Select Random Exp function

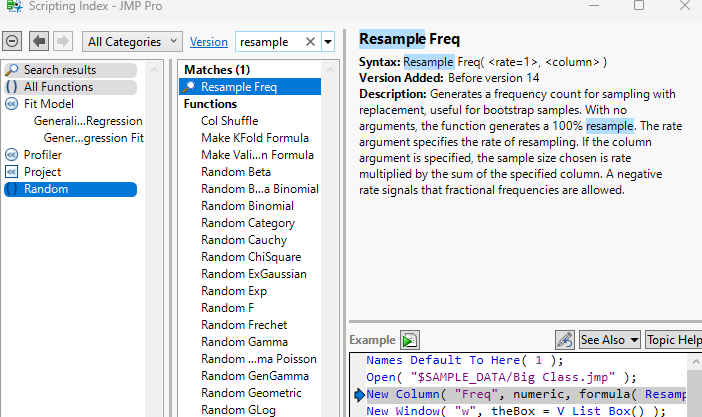(234, 291)
